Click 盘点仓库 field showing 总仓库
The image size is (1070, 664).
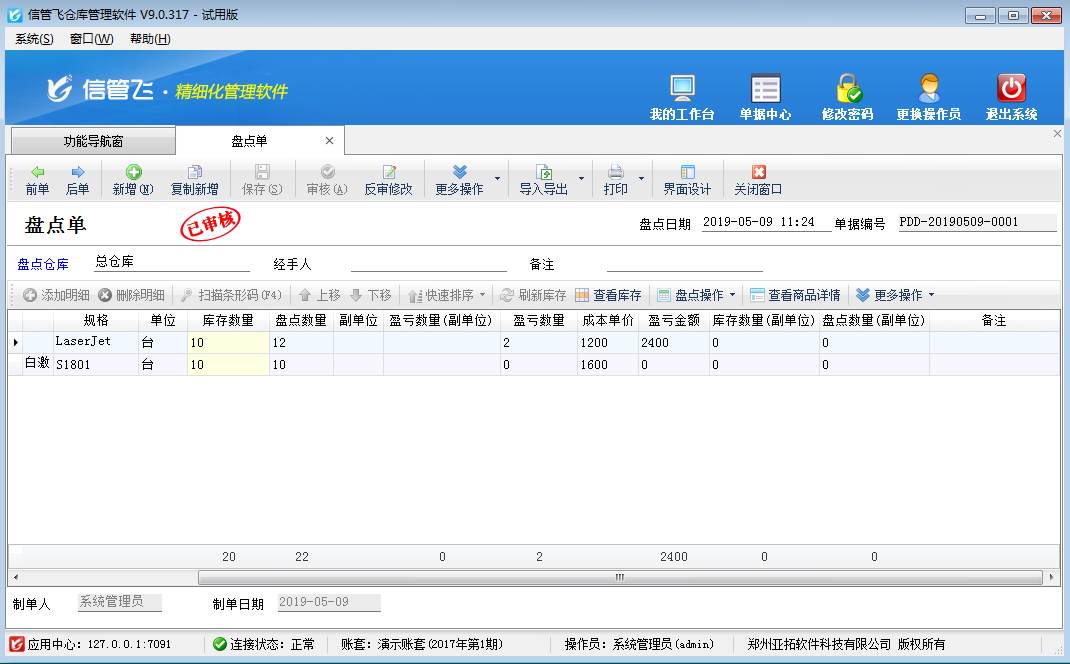tap(171, 262)
